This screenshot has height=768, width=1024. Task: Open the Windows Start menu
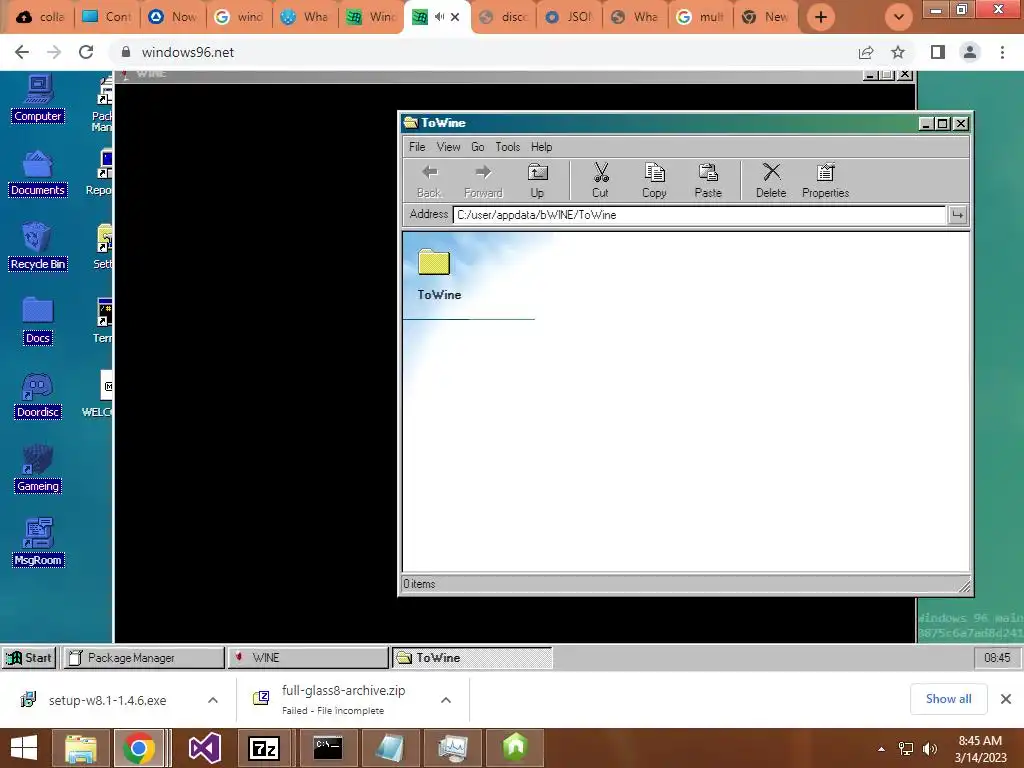(24, 748)
